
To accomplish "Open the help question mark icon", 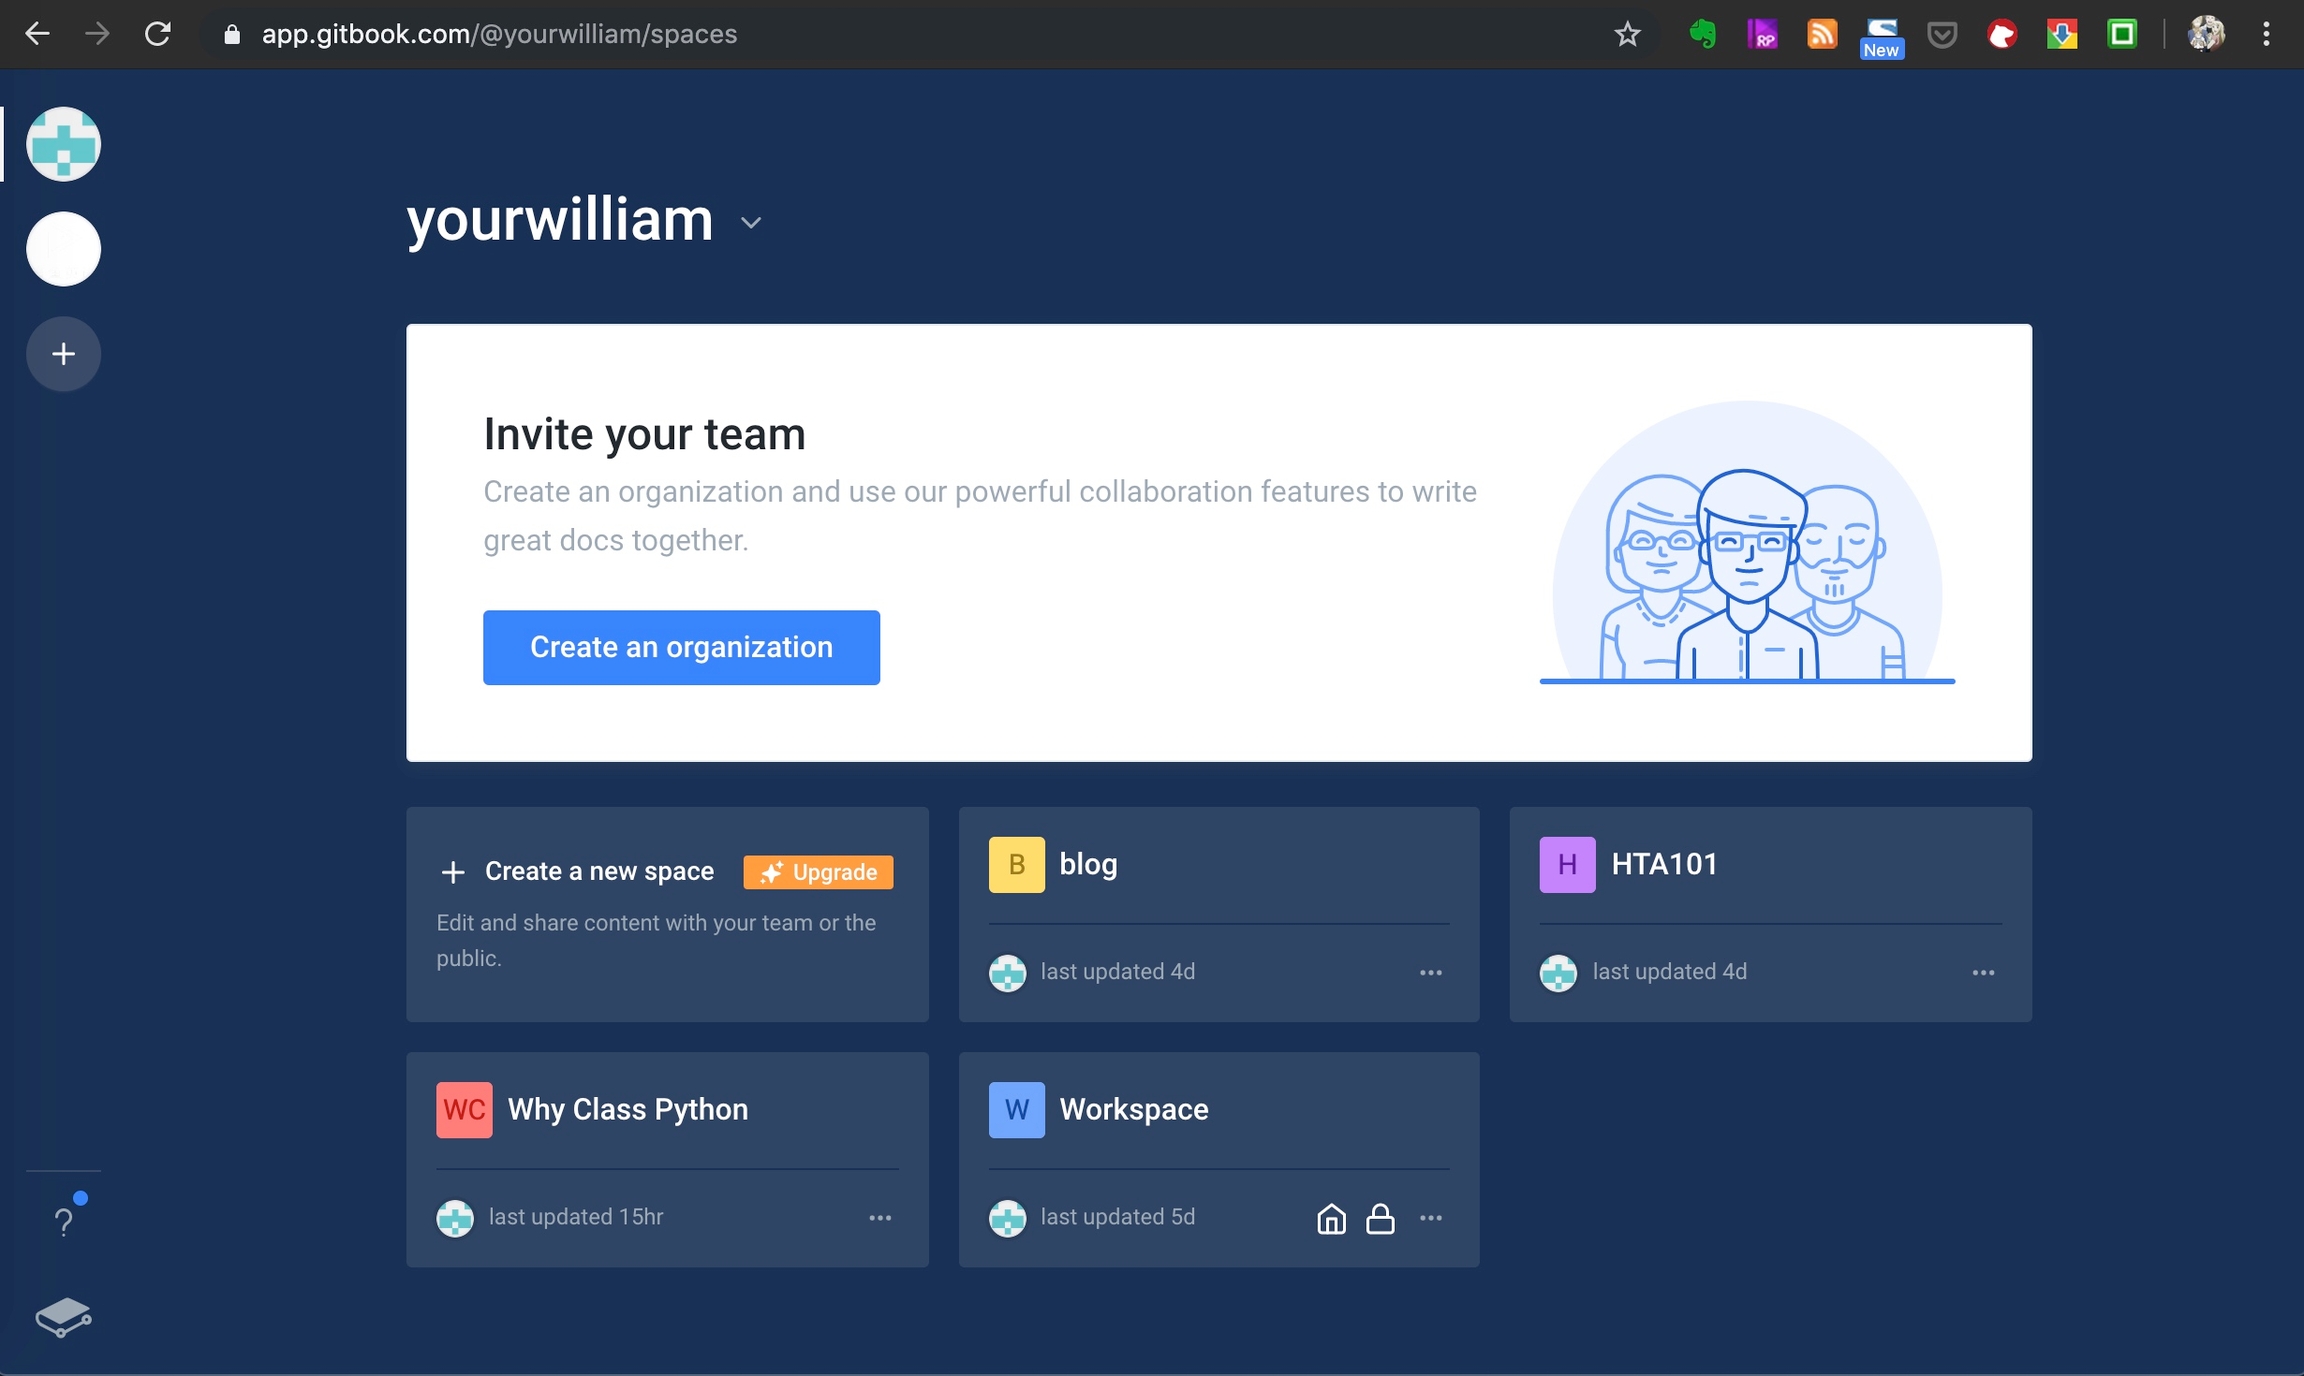I will tap(63, 1222).
